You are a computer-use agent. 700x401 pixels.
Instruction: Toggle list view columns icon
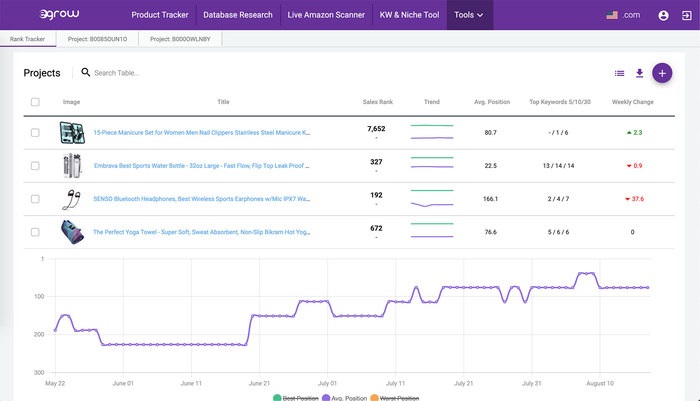click(619, 73)
